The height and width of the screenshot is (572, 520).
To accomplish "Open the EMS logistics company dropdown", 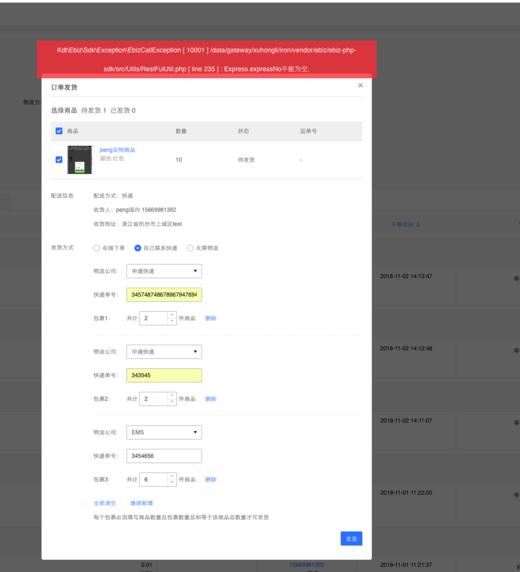I will pyautogui.click(x=164, y=432).
